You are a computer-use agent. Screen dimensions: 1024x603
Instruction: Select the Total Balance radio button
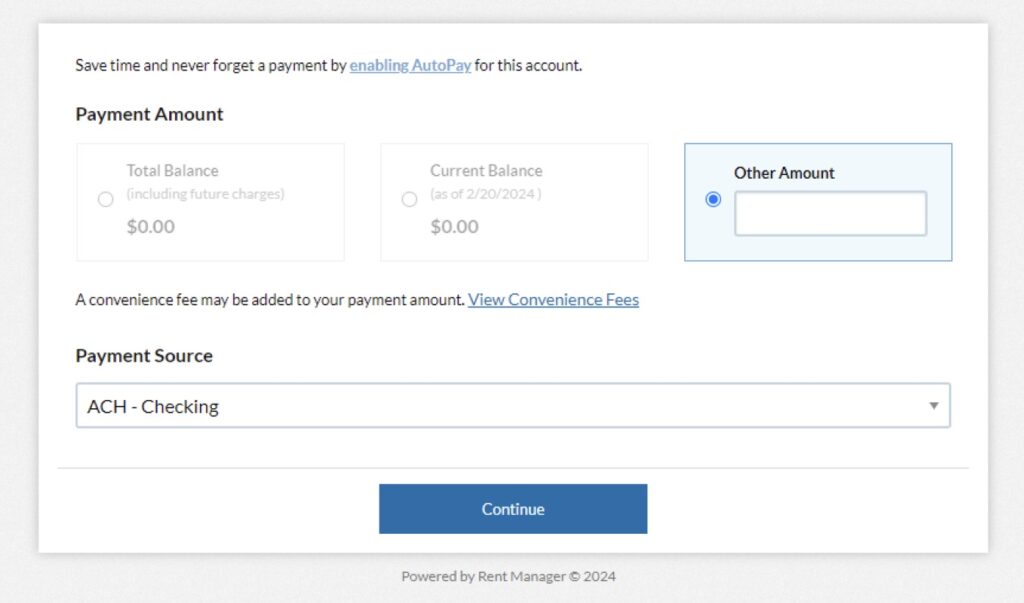pyautogui.click(x=106, y=199)
